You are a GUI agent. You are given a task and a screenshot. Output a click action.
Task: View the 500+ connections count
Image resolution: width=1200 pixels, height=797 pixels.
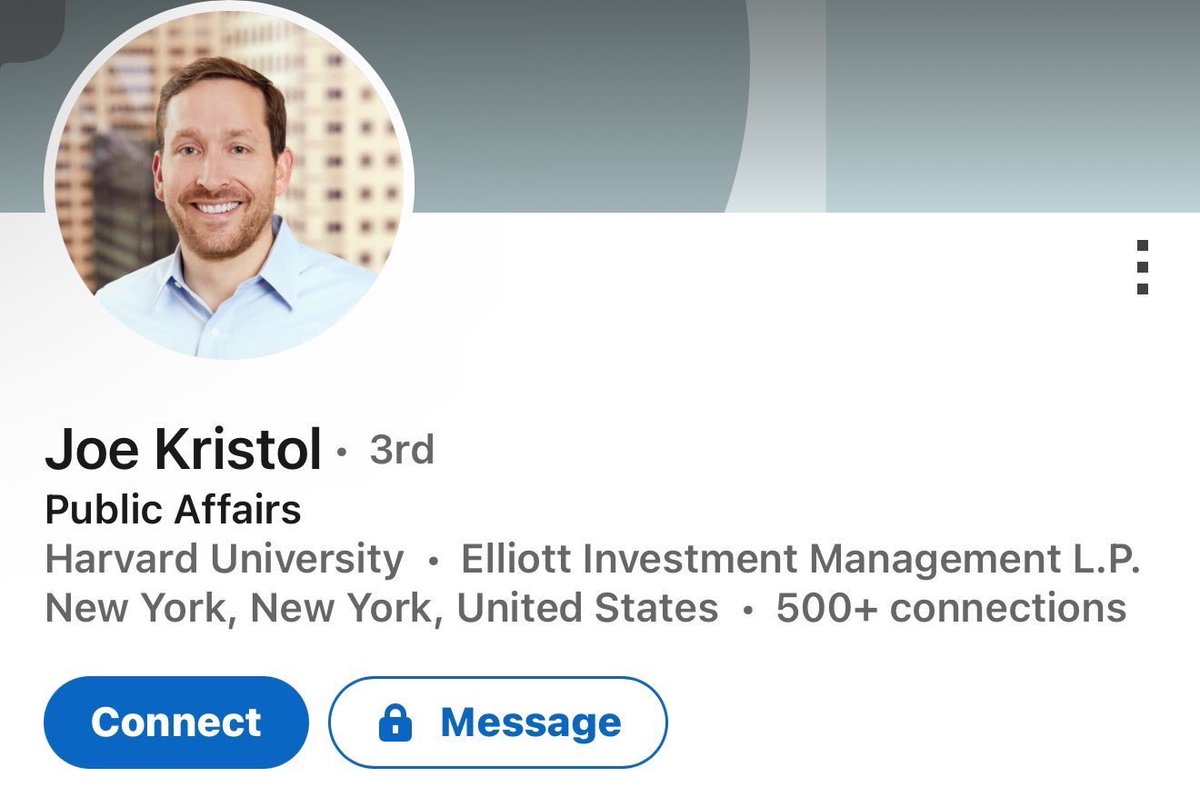(951, 608)
